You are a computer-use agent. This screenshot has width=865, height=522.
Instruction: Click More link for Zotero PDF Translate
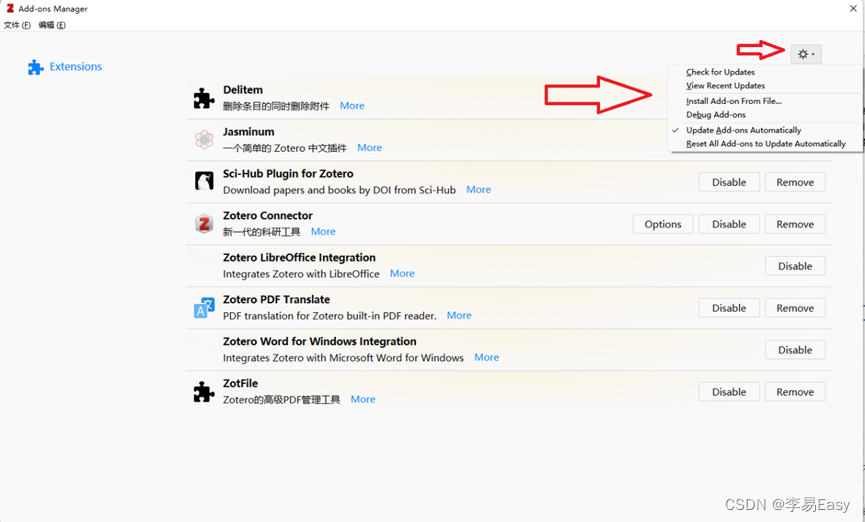click(x=459, y=315)
